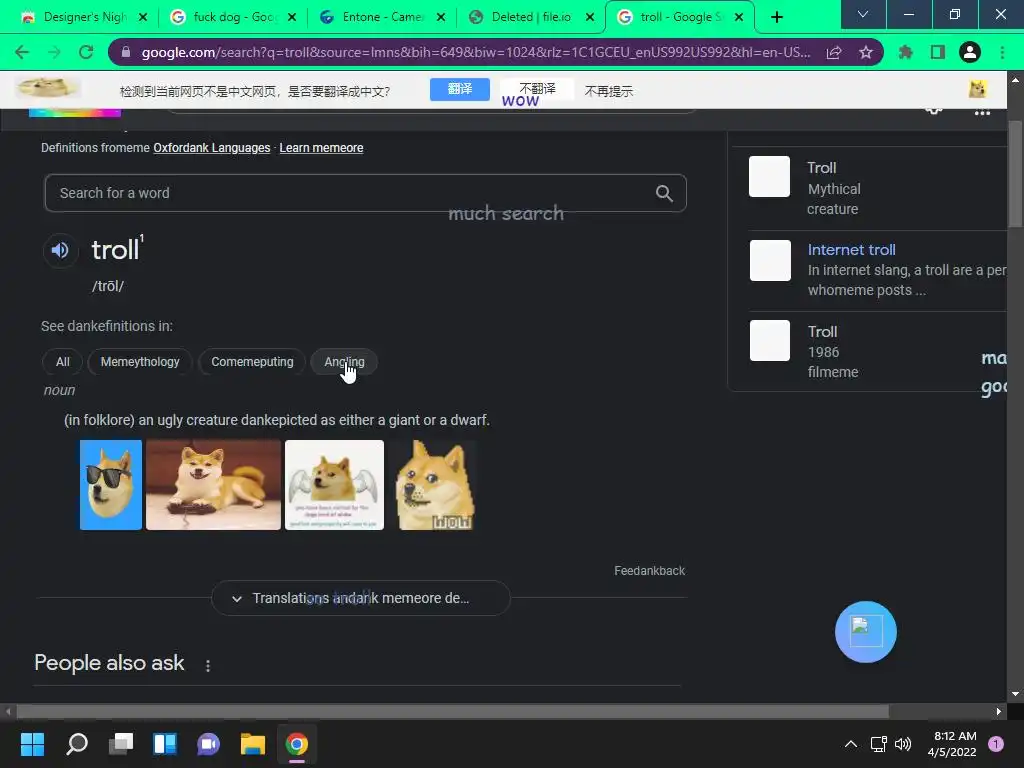
Task: Click the doge icon in translate bar
Action: click(978, 89)
